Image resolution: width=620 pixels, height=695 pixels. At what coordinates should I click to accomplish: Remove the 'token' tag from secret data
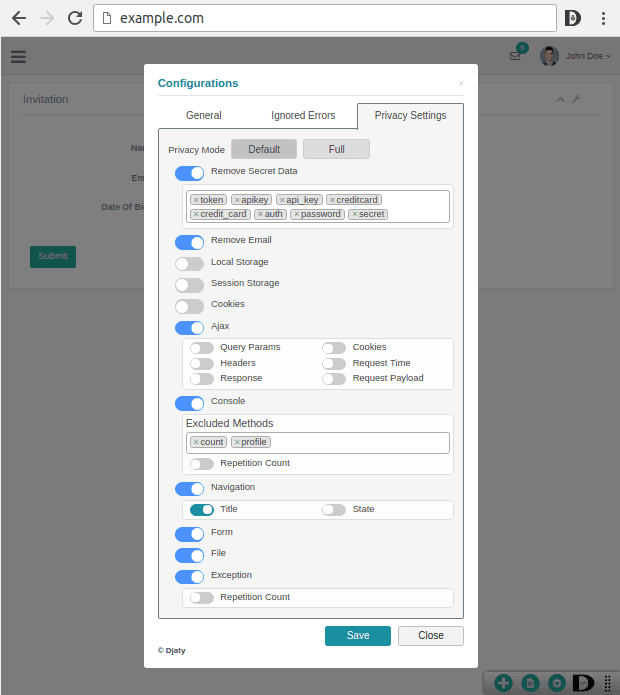pyautogui.click(x=196, y=200)
